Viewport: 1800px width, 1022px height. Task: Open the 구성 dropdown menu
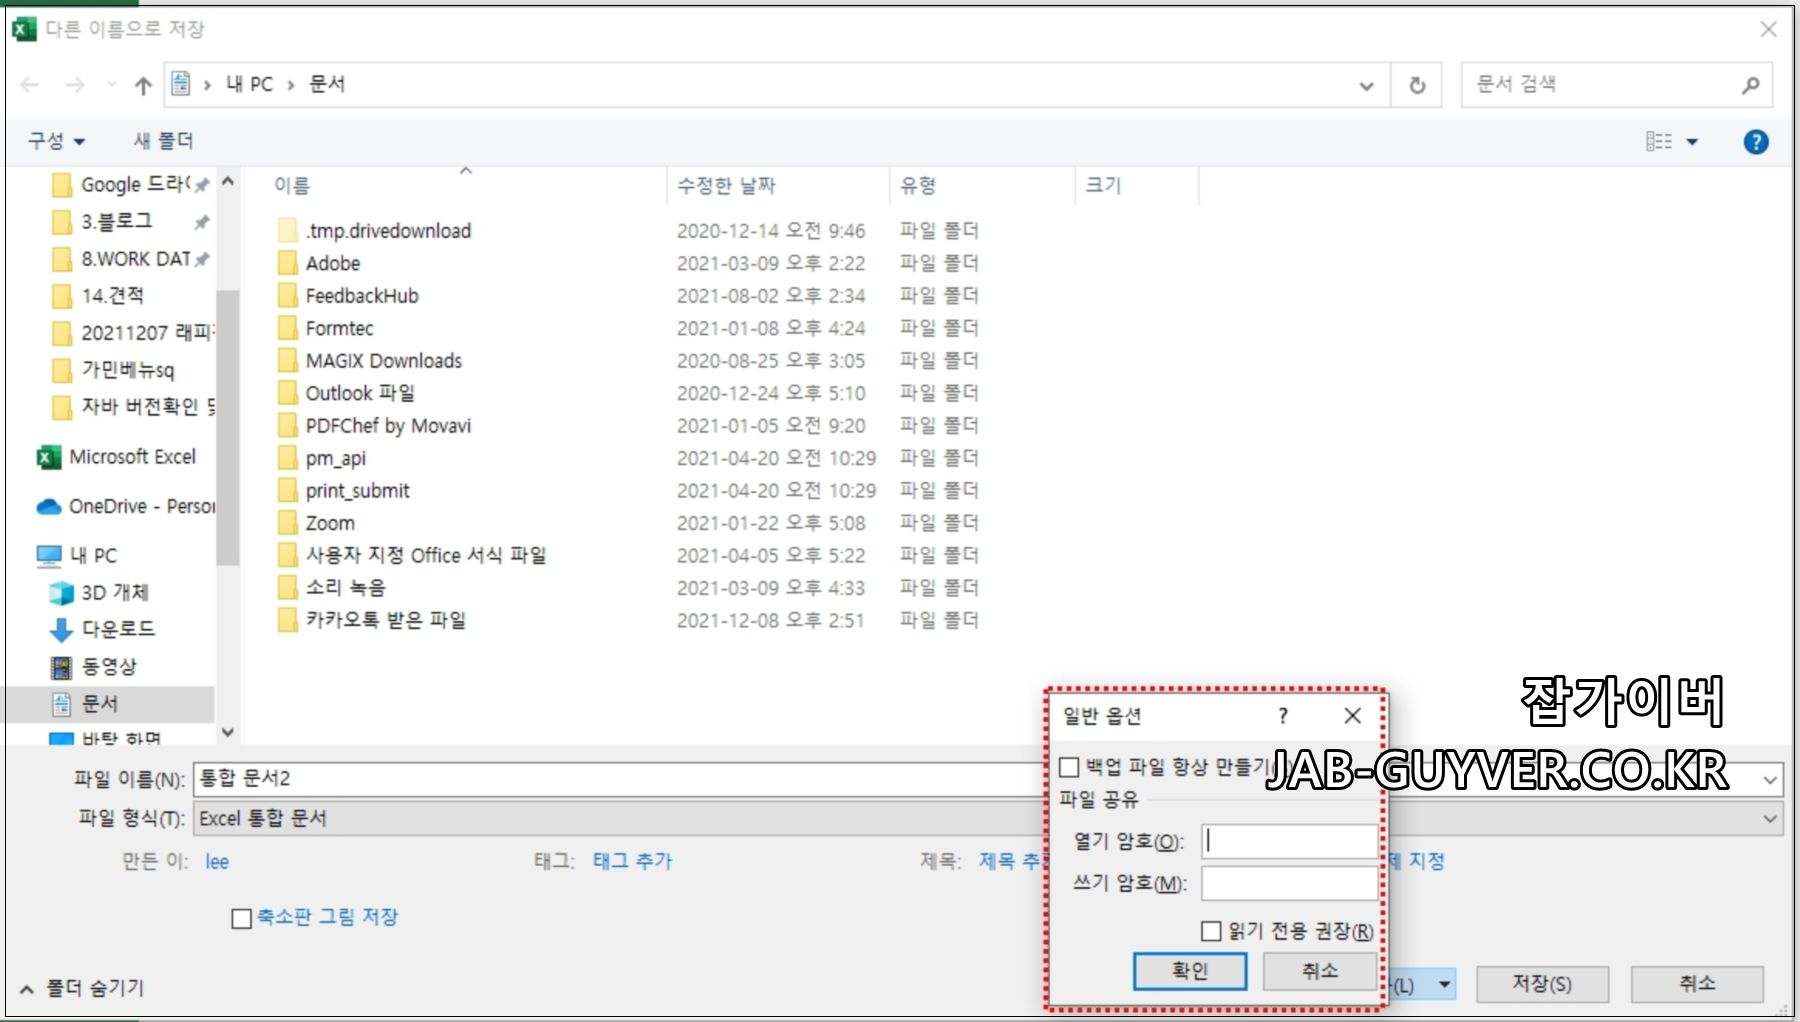point(56,141)
